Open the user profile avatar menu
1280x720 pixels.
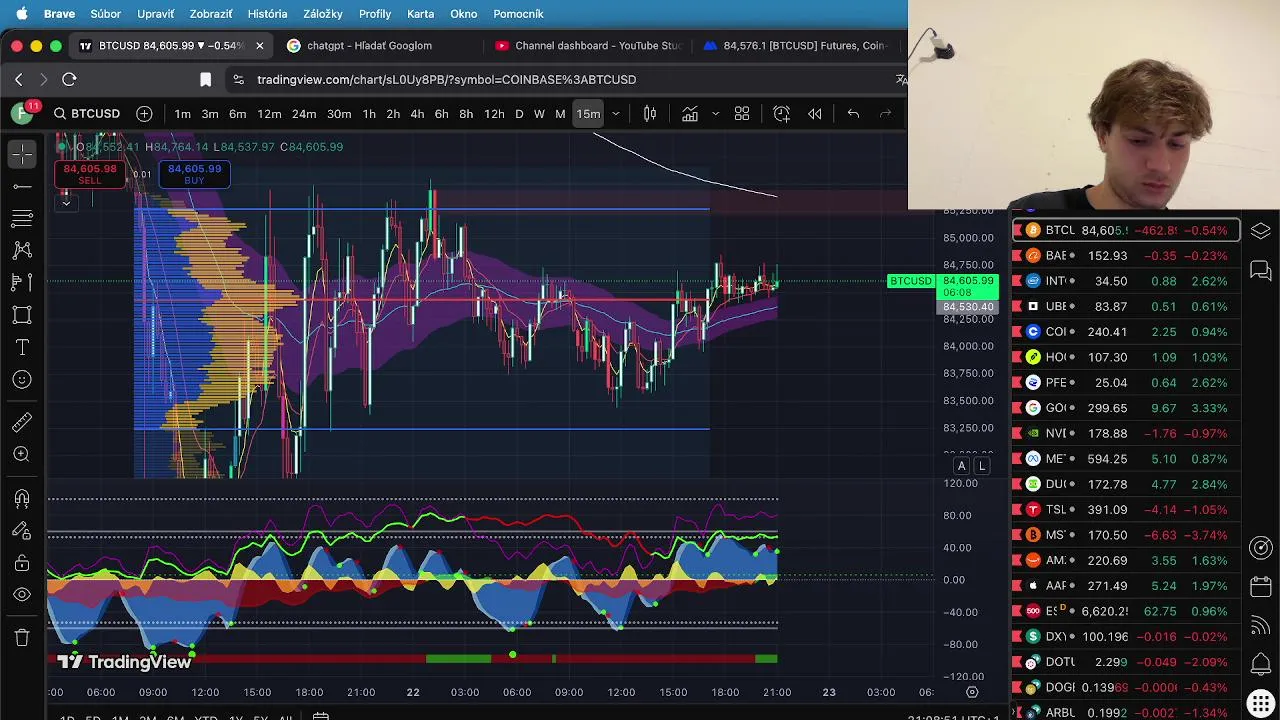[x=23, y=113]
